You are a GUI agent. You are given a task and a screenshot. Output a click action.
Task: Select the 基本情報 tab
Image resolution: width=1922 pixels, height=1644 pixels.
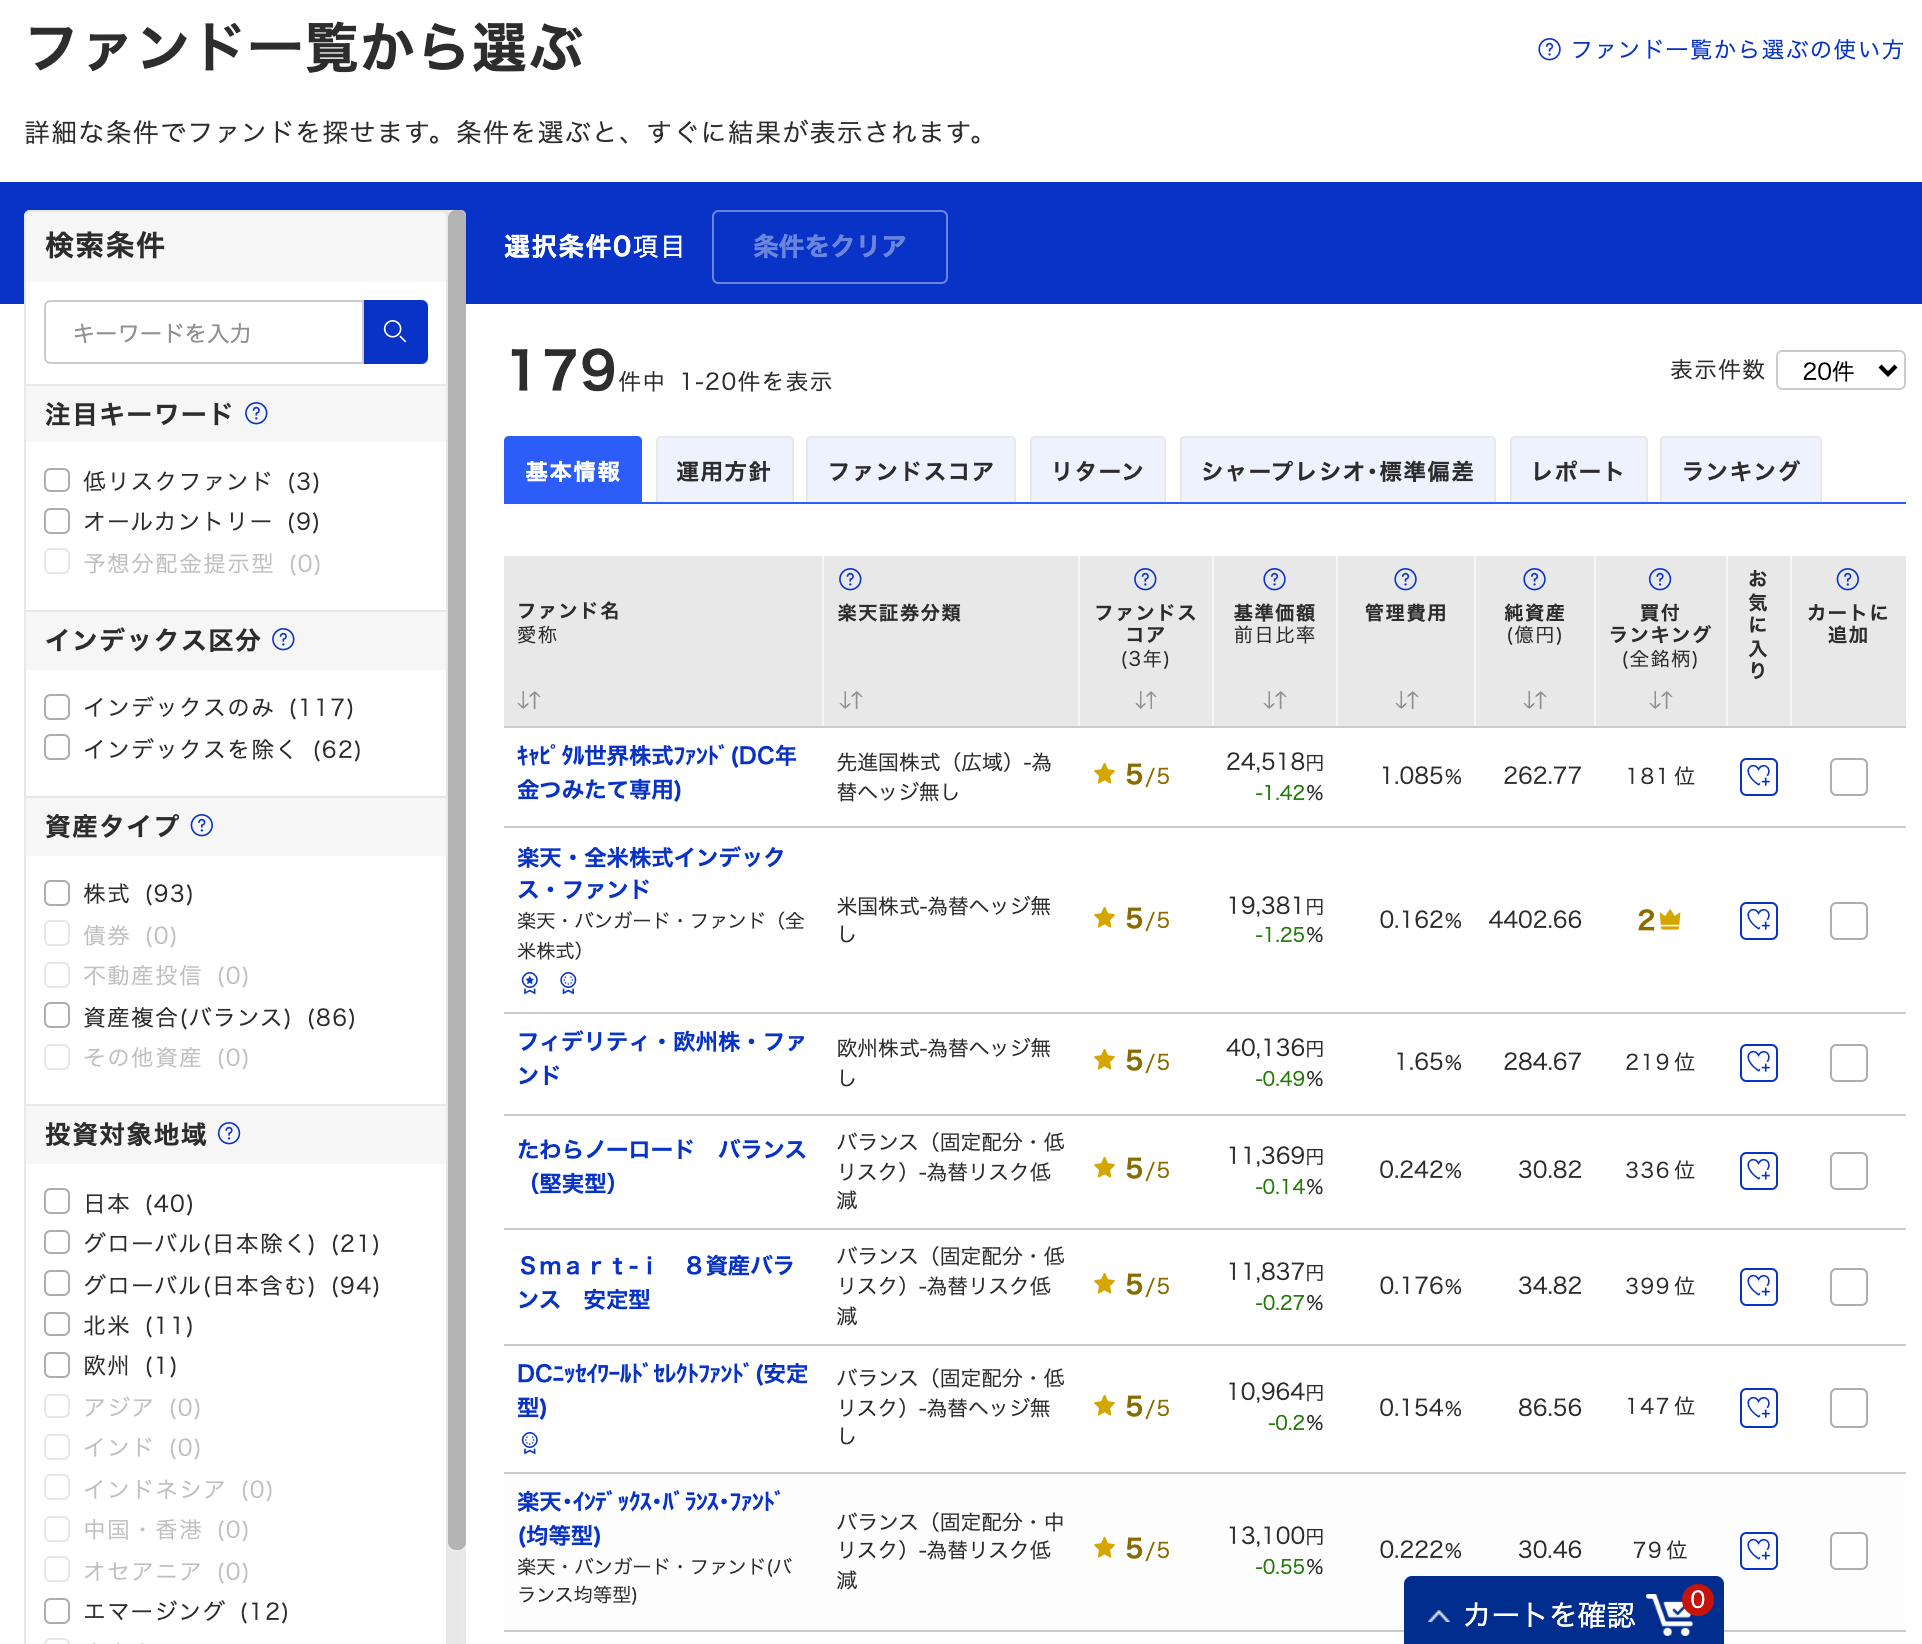(573, 470)
